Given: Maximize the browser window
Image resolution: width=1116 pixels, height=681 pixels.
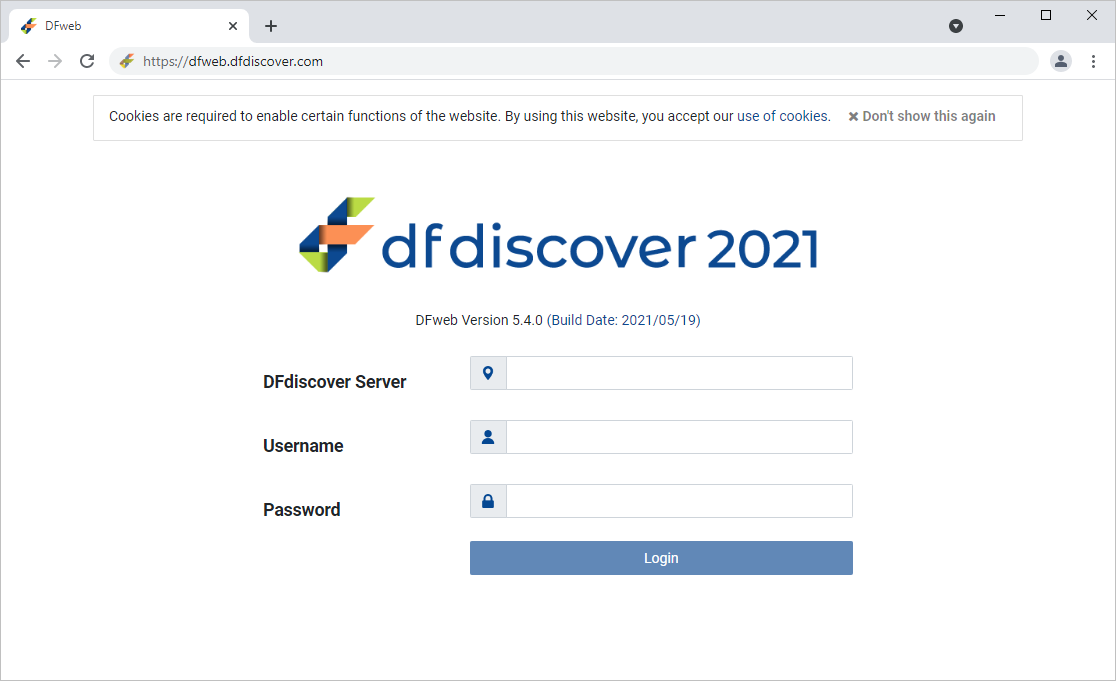Looking at the screenshot, I should pyautogui.click(x=1046, y=15).
